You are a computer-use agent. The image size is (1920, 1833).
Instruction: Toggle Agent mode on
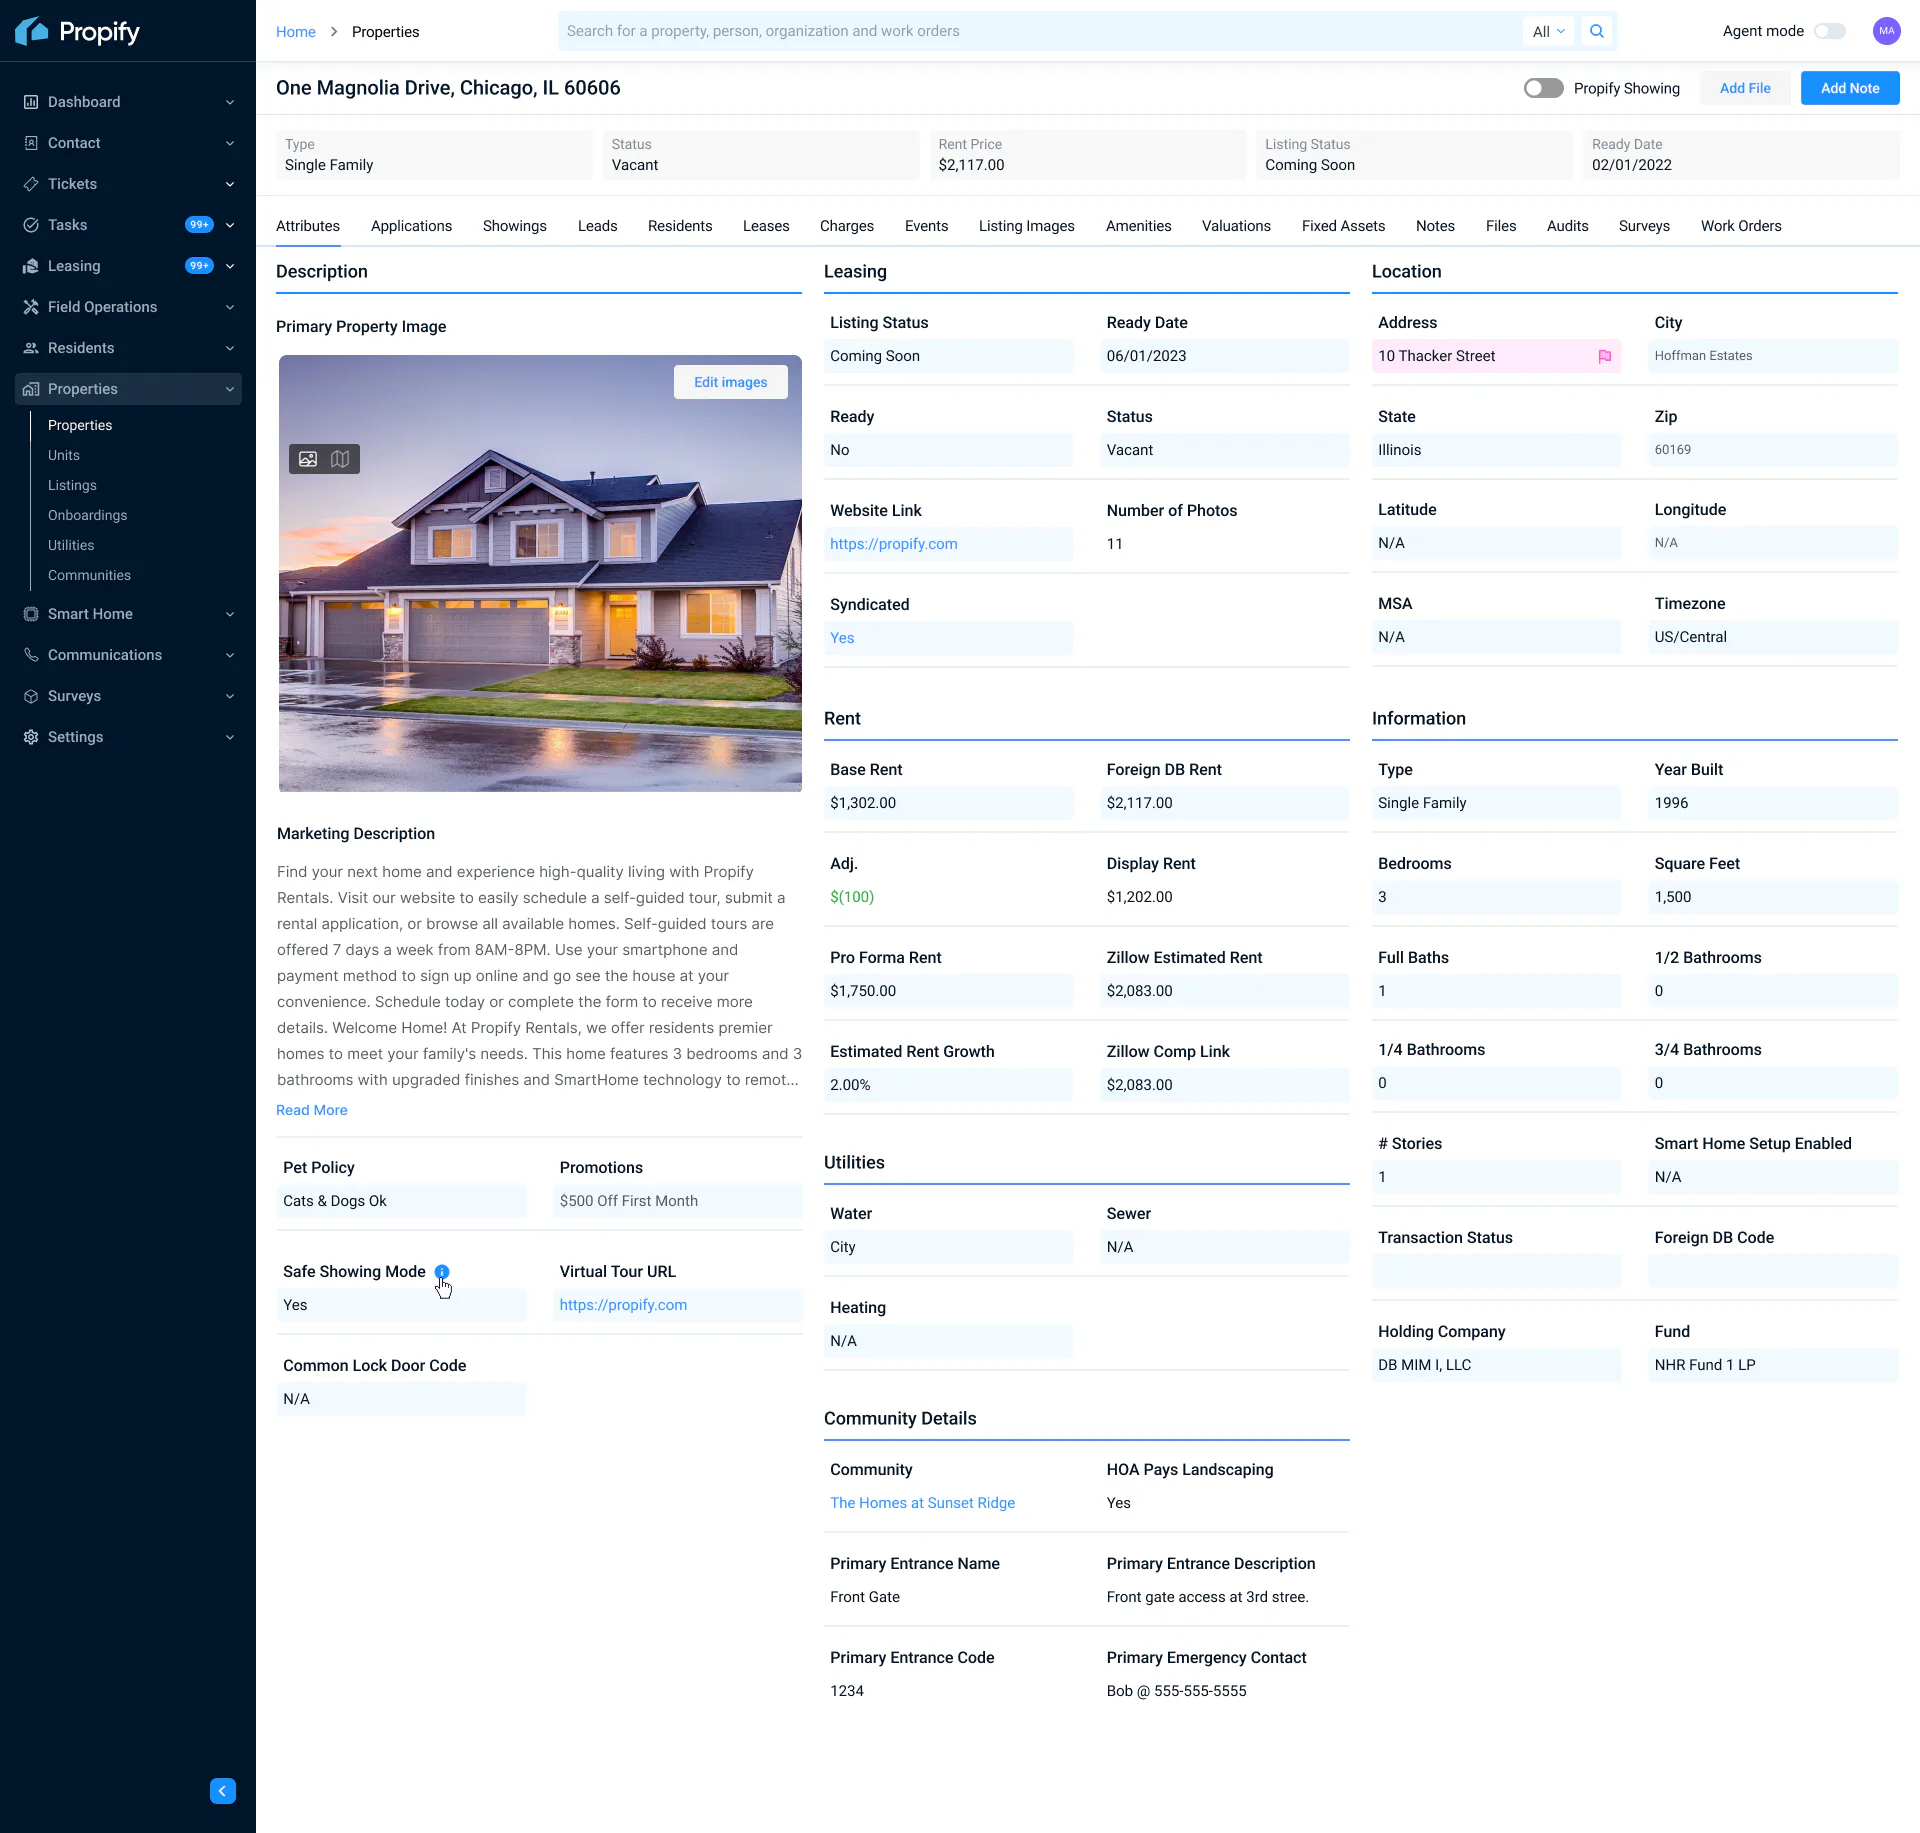coord(1830,31)
